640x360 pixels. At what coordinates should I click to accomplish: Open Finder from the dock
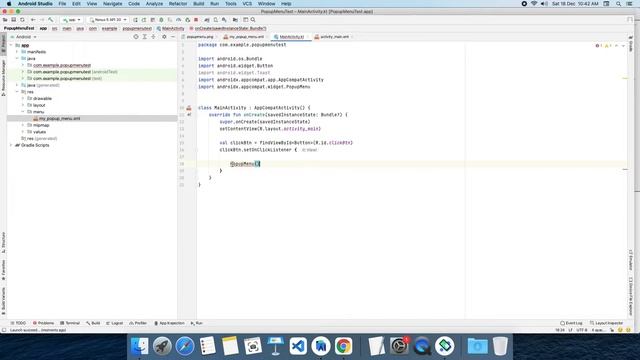click(140, 346)
